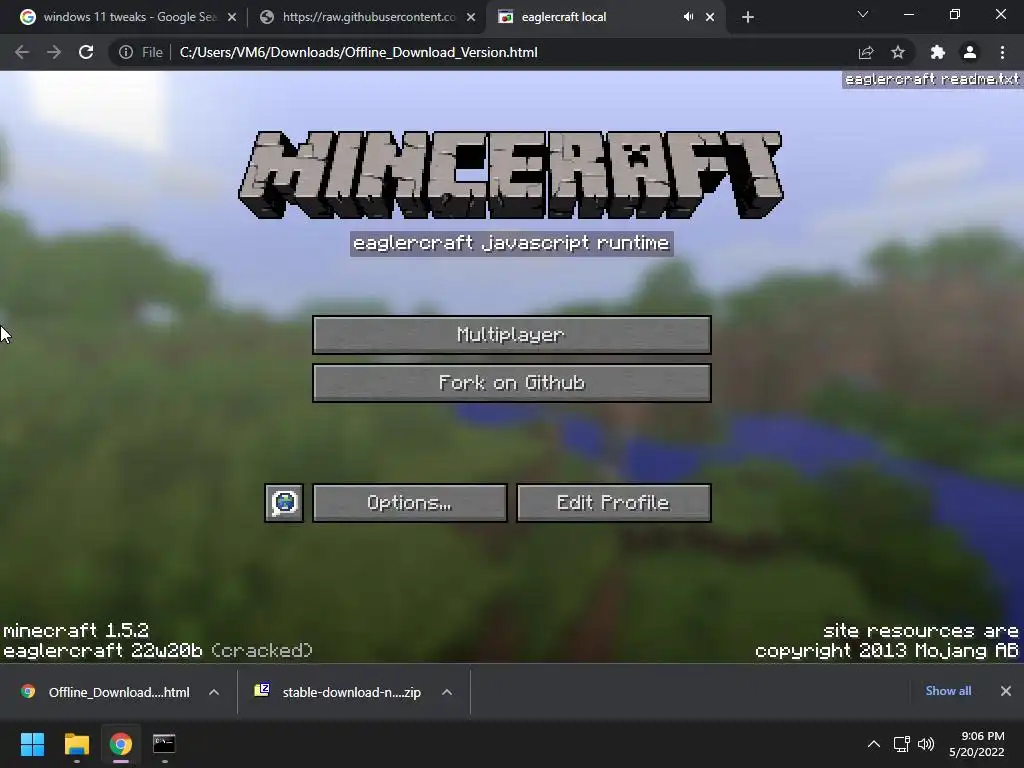Open the language globe icon button

pos(284,503)
